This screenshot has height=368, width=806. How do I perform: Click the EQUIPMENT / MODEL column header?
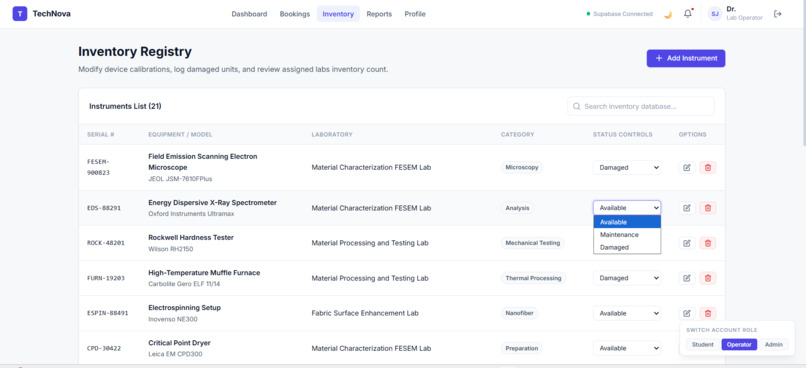(180, 135)
